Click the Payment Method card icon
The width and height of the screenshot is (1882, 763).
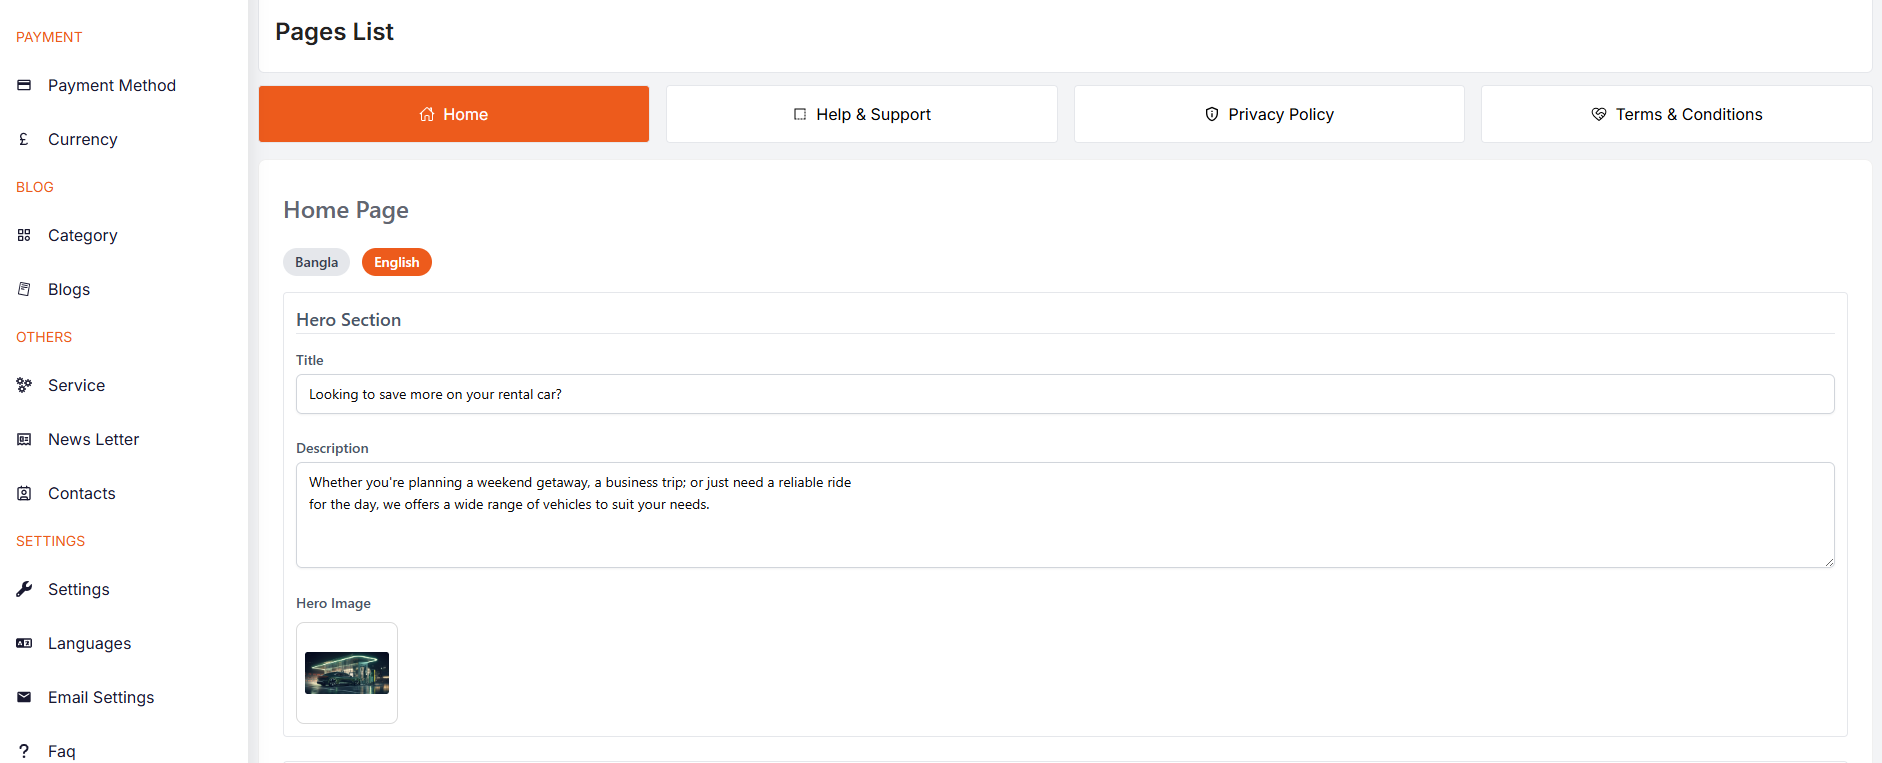click(x=24, y=85)
